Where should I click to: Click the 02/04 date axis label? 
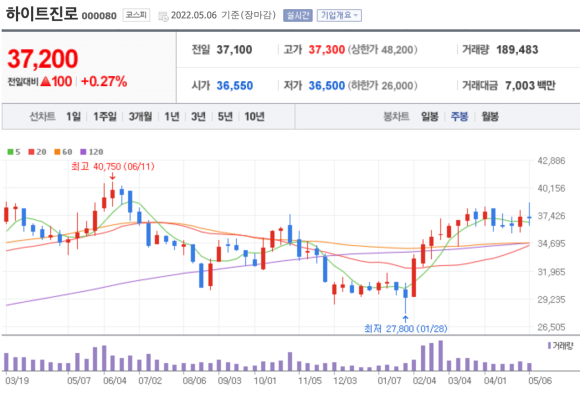424,380
